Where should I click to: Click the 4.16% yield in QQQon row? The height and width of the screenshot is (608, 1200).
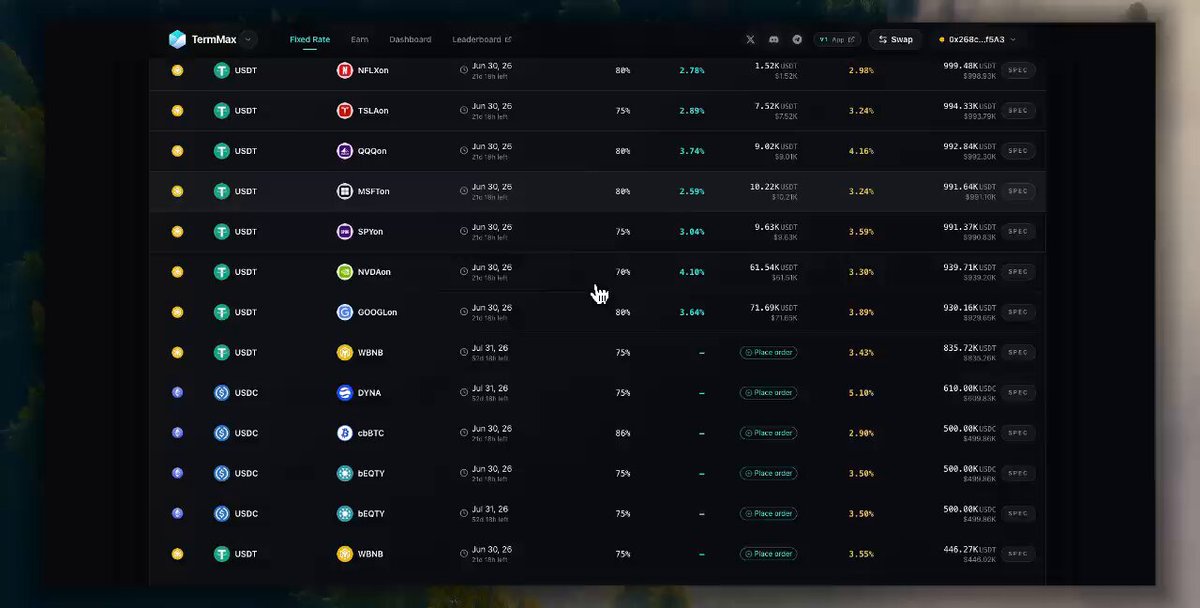[x=861, y=151]
